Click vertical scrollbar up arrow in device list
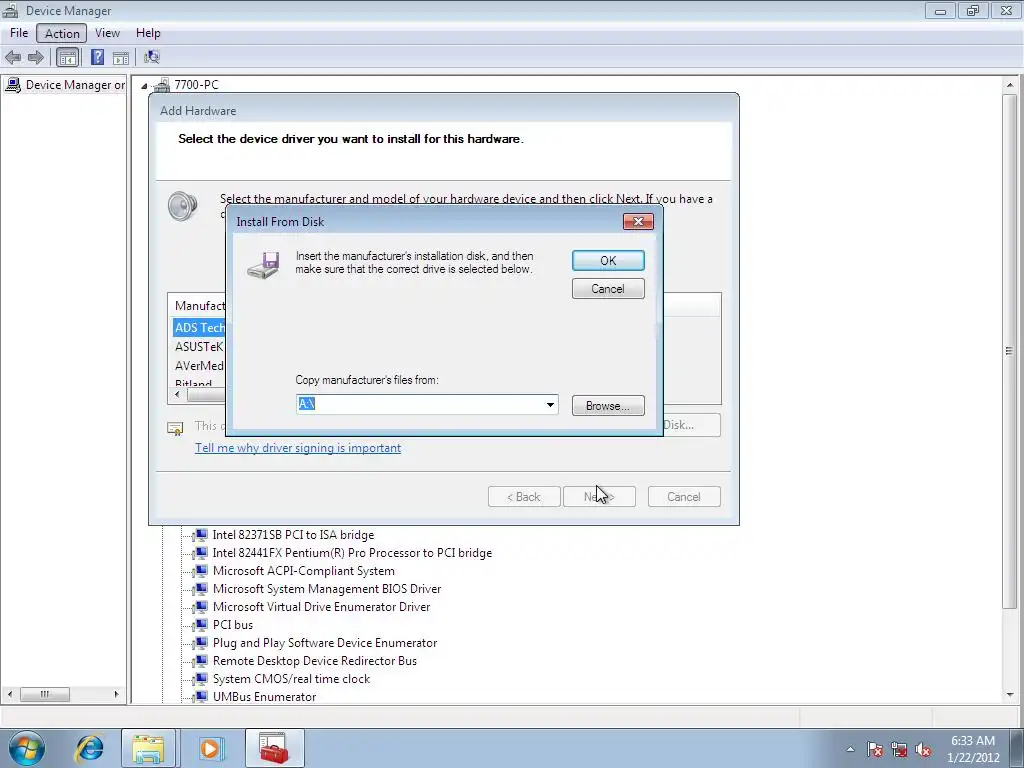1024x768 pixels. click(x=1010, y=86)
